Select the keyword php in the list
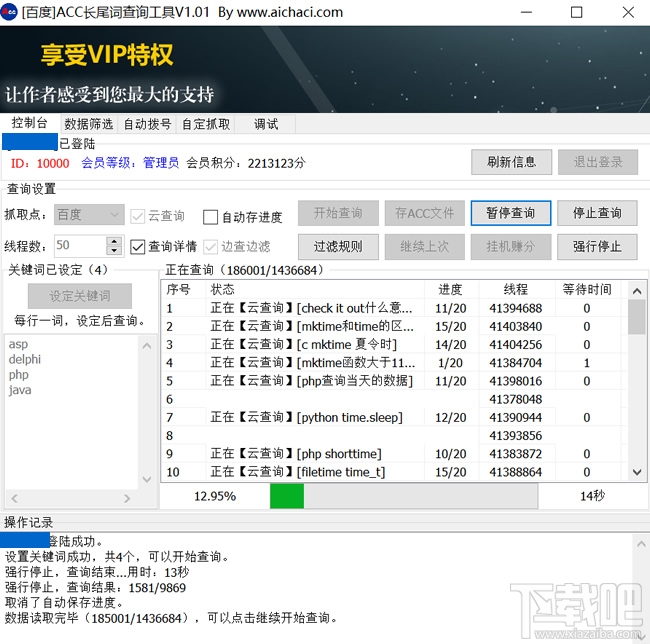The width and height of the screenshot is (650, 644). [19, 375]
